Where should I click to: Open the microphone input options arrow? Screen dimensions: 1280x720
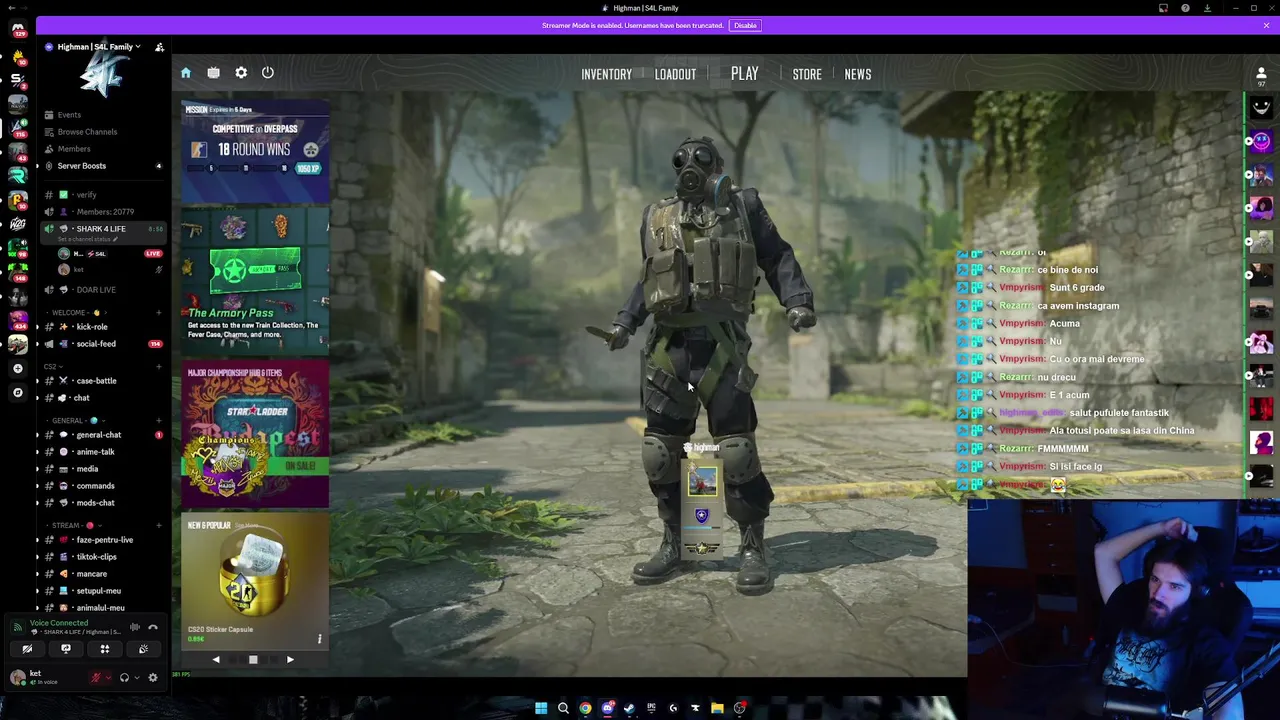pyautogui.click(x=108, y=677)
